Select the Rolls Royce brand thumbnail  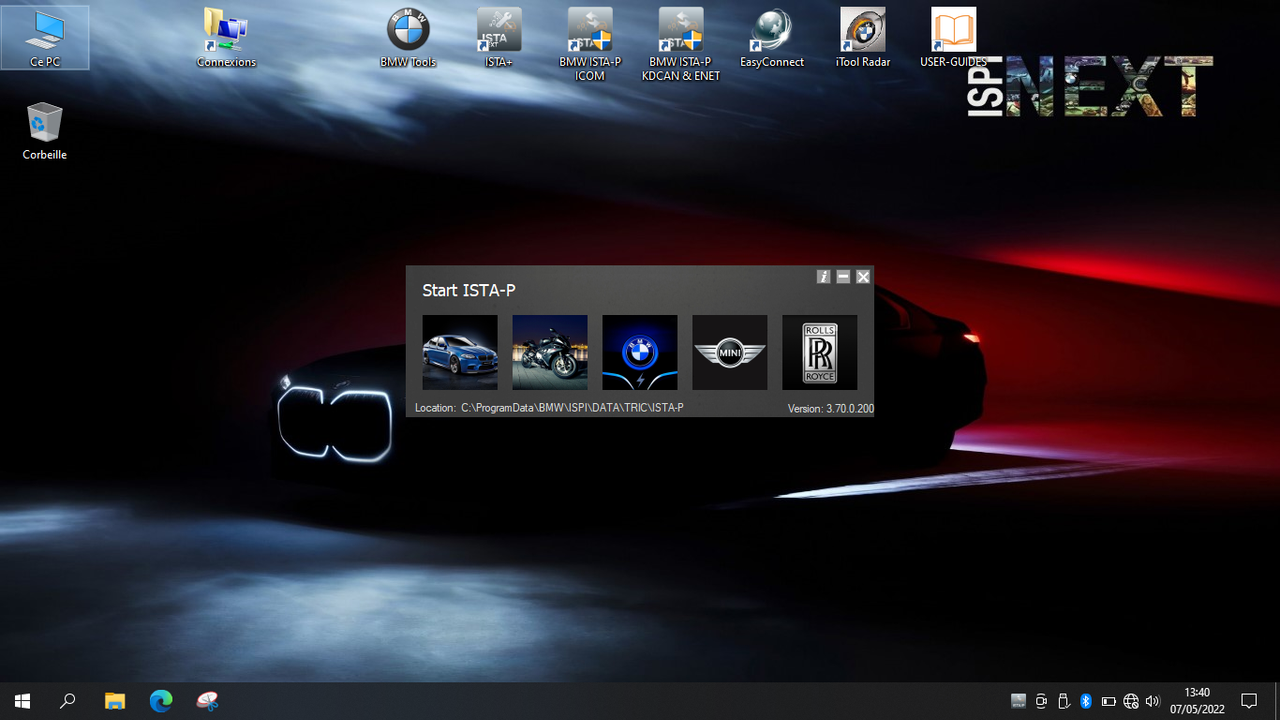pos(820,352)
